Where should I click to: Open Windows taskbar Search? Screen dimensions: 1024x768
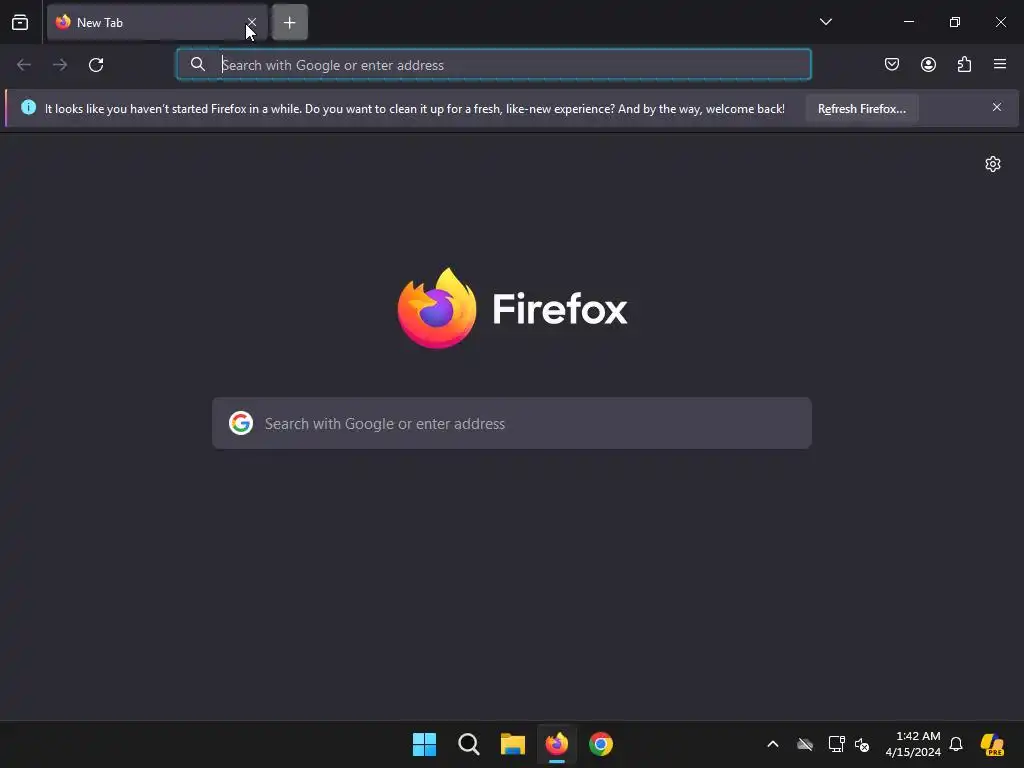pos(469,744)
